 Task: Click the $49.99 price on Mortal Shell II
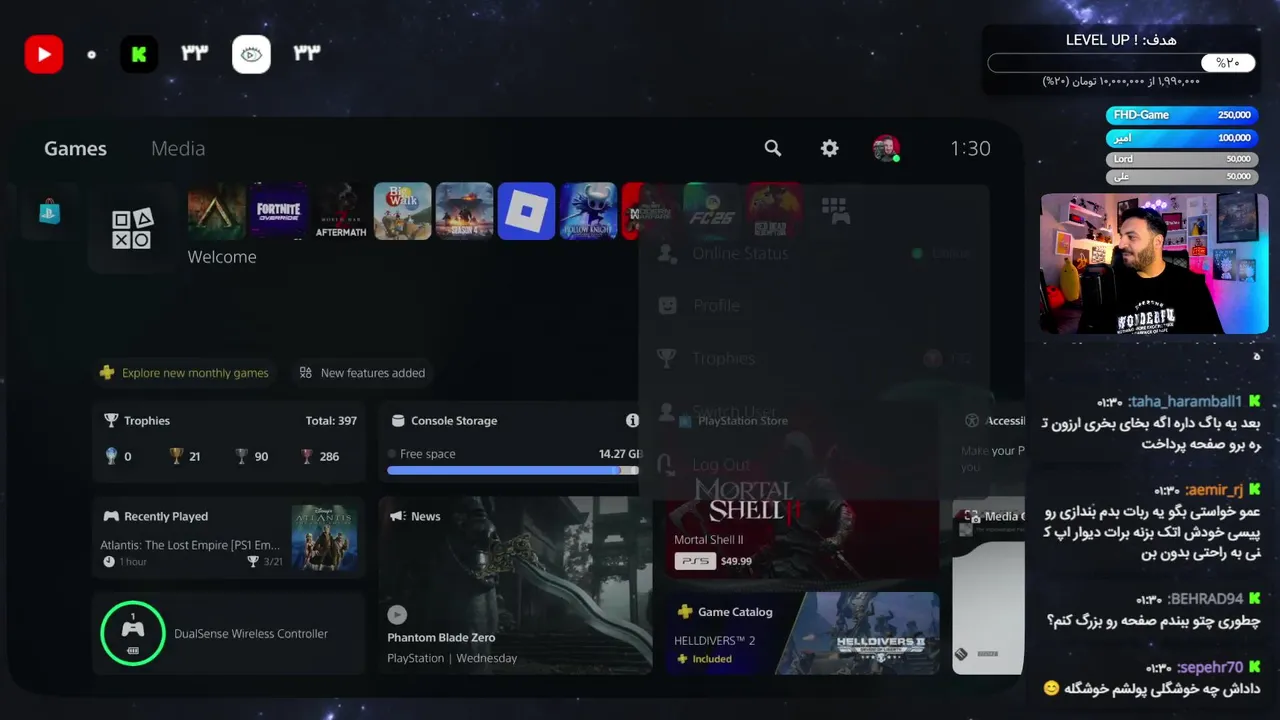pos(736,561)
